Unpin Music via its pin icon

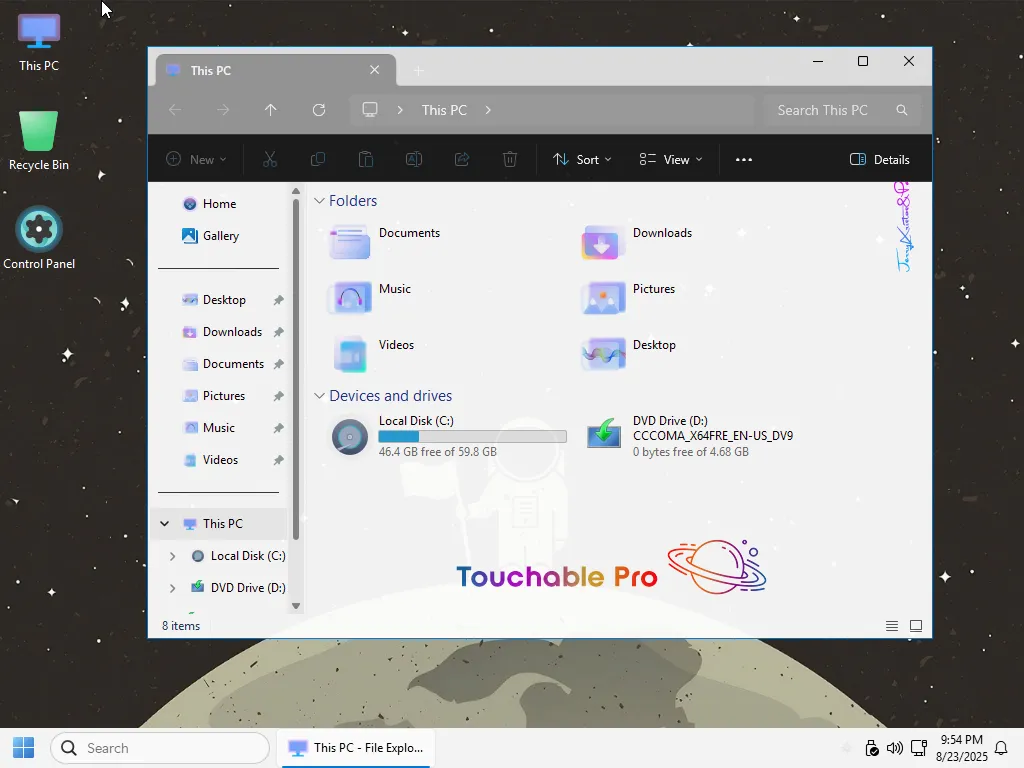(x=278, y=428)
